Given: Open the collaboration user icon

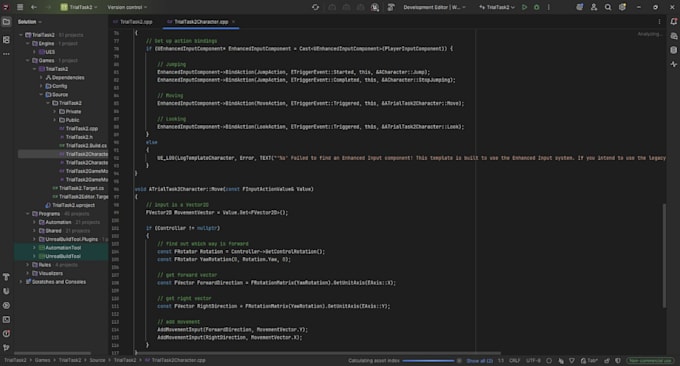Looking at the screenshot, I should [594, 7].
